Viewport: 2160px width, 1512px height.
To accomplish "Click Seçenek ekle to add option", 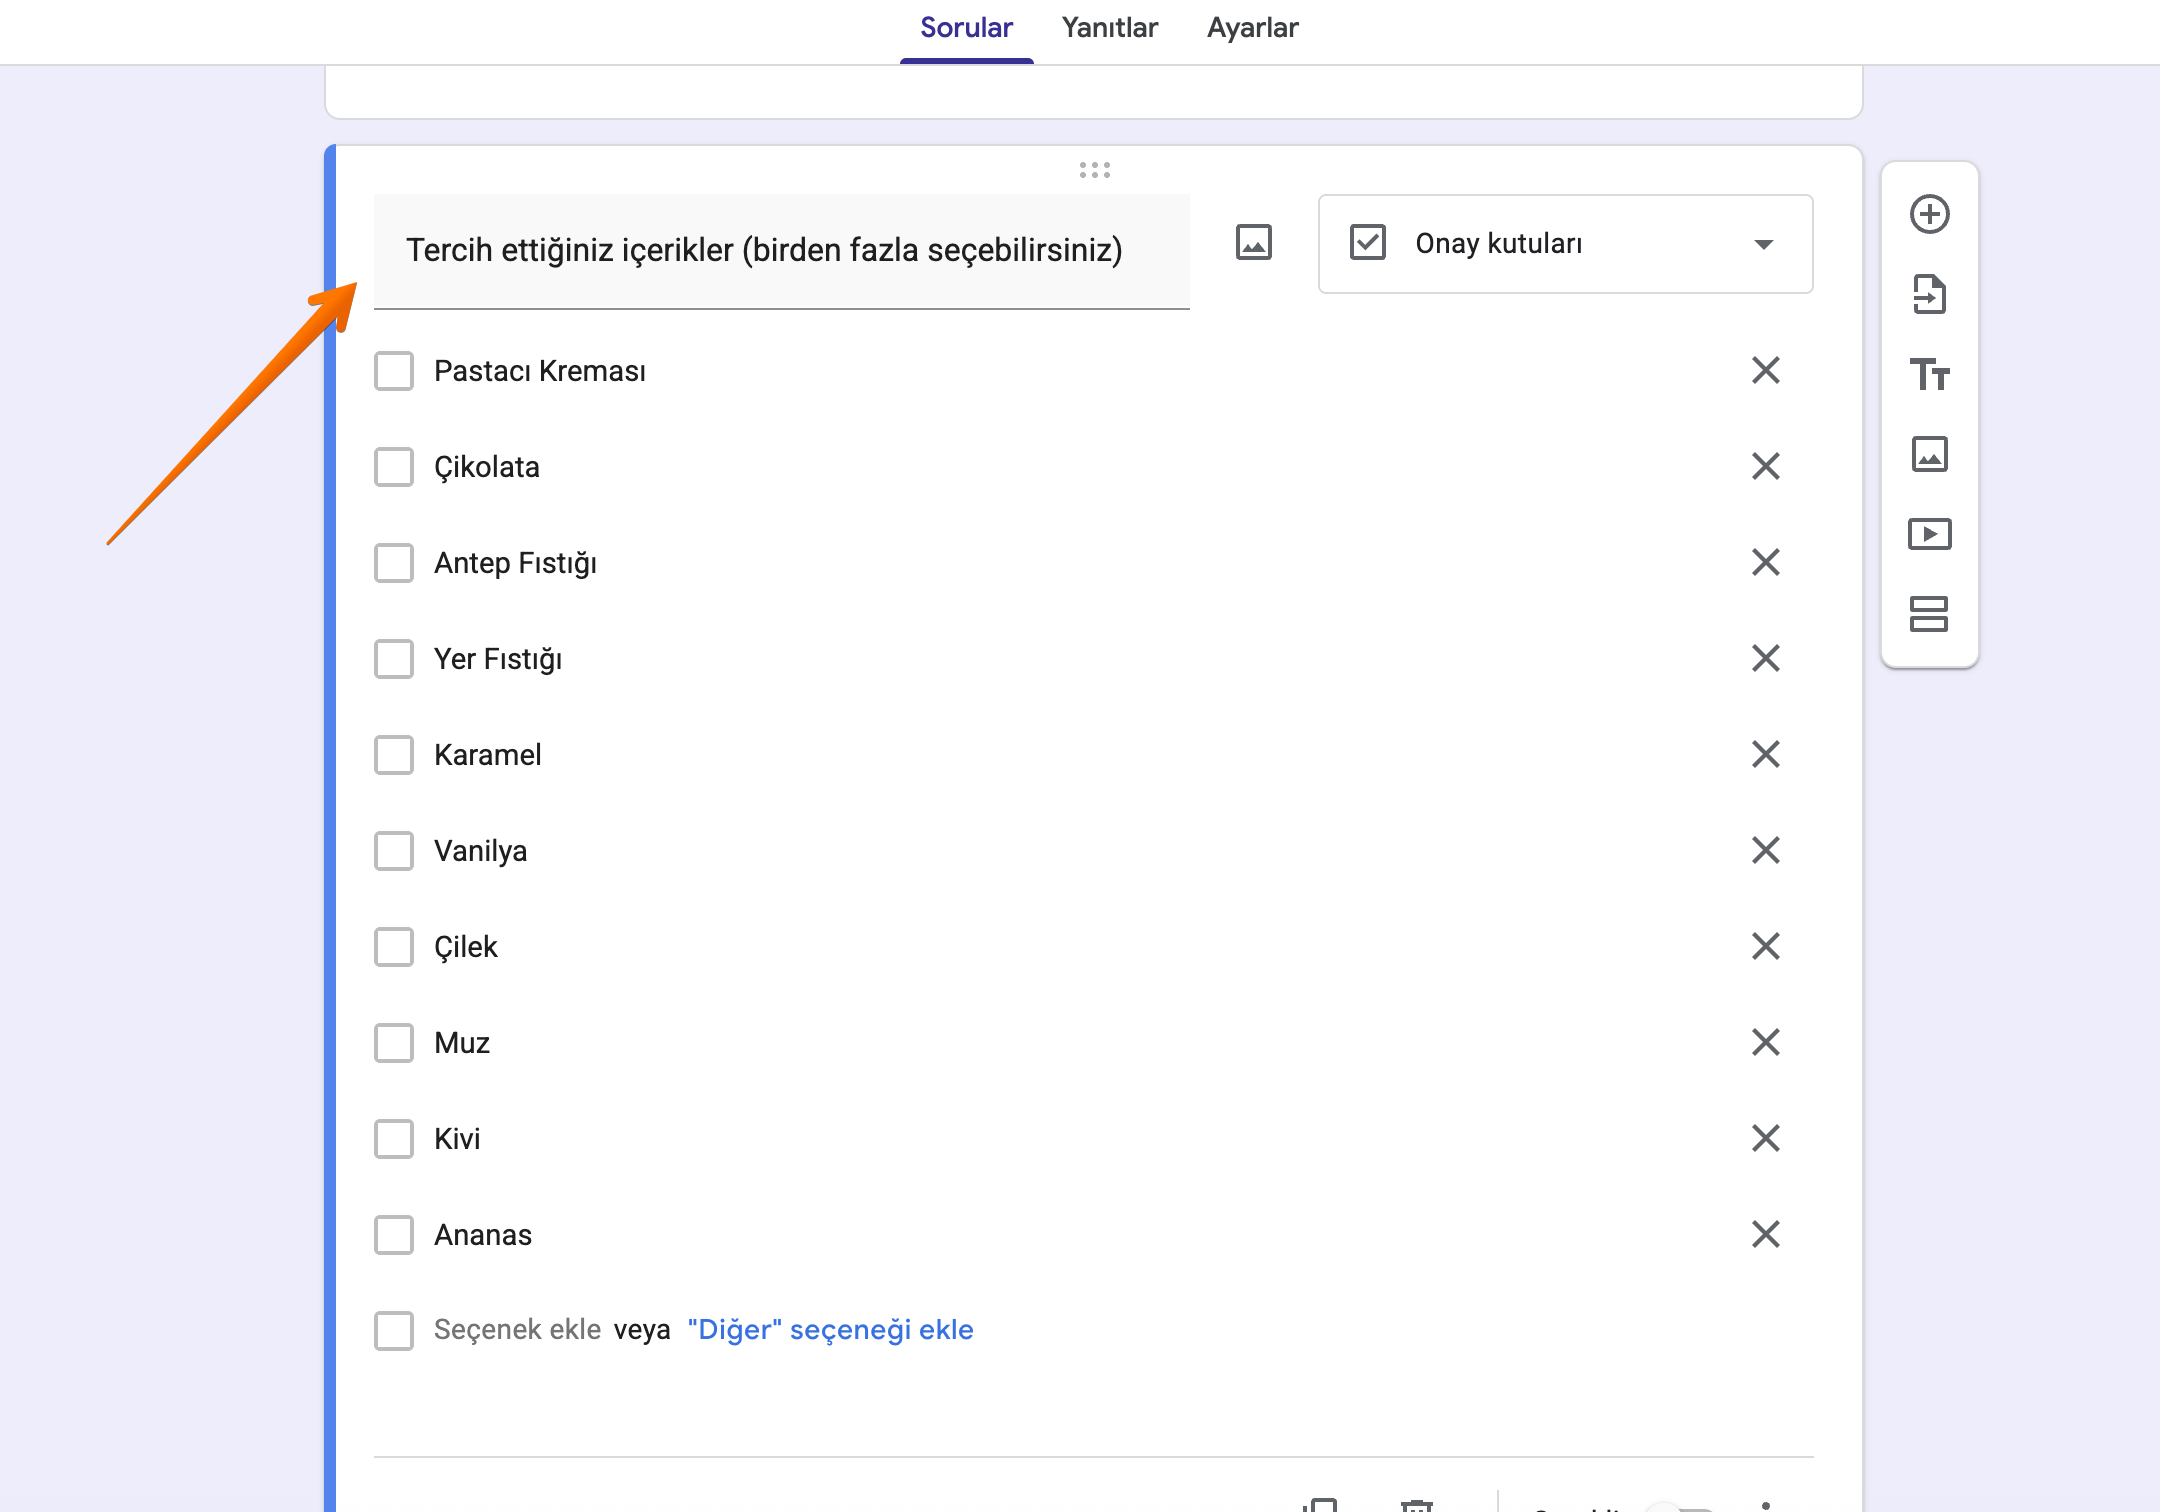I will point(517,1330).
